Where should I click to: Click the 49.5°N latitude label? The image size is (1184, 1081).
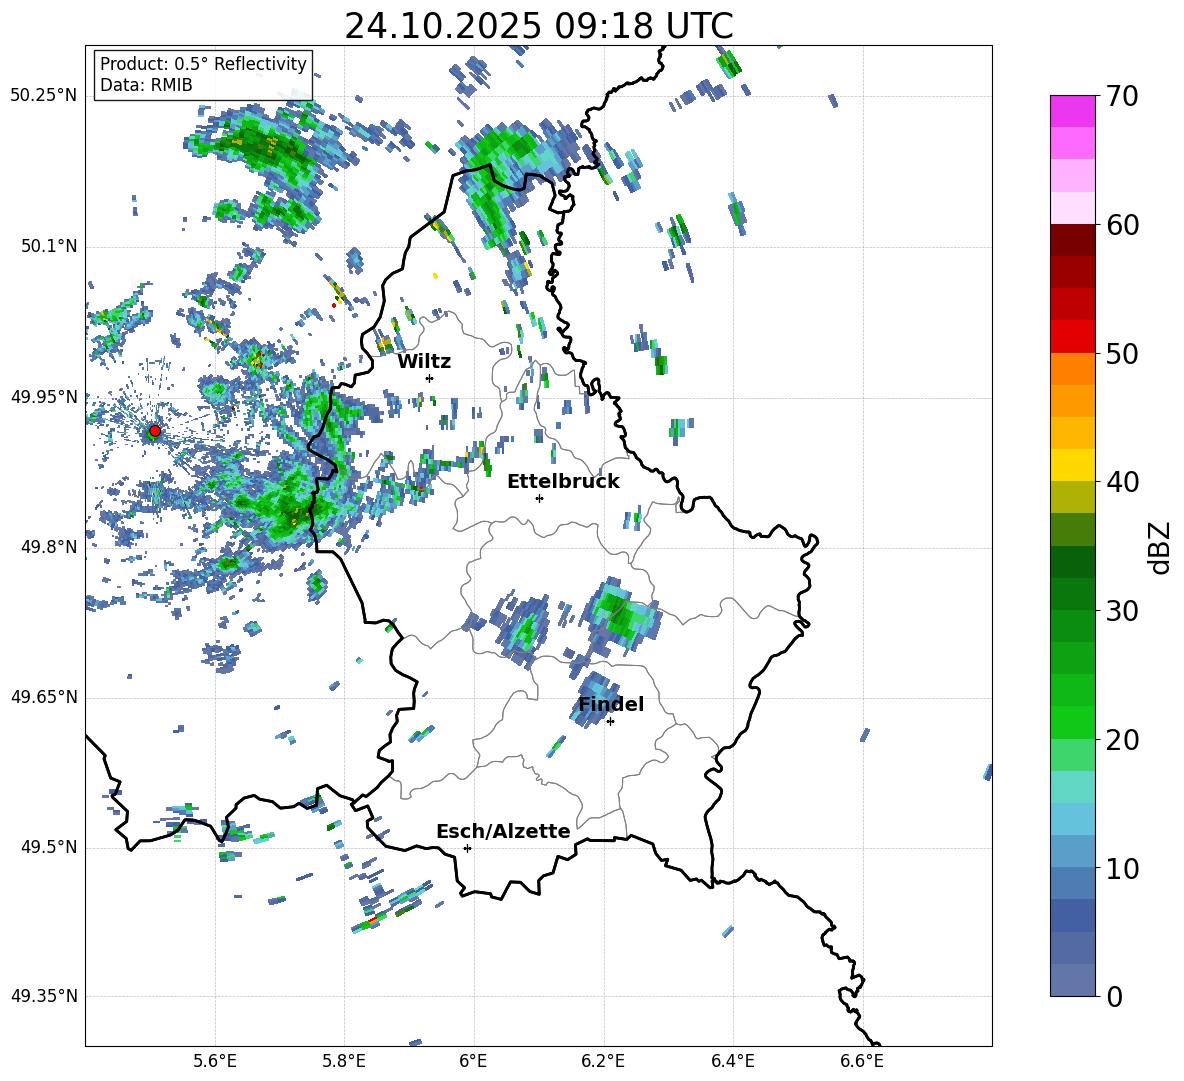click(x=48, y=847)
